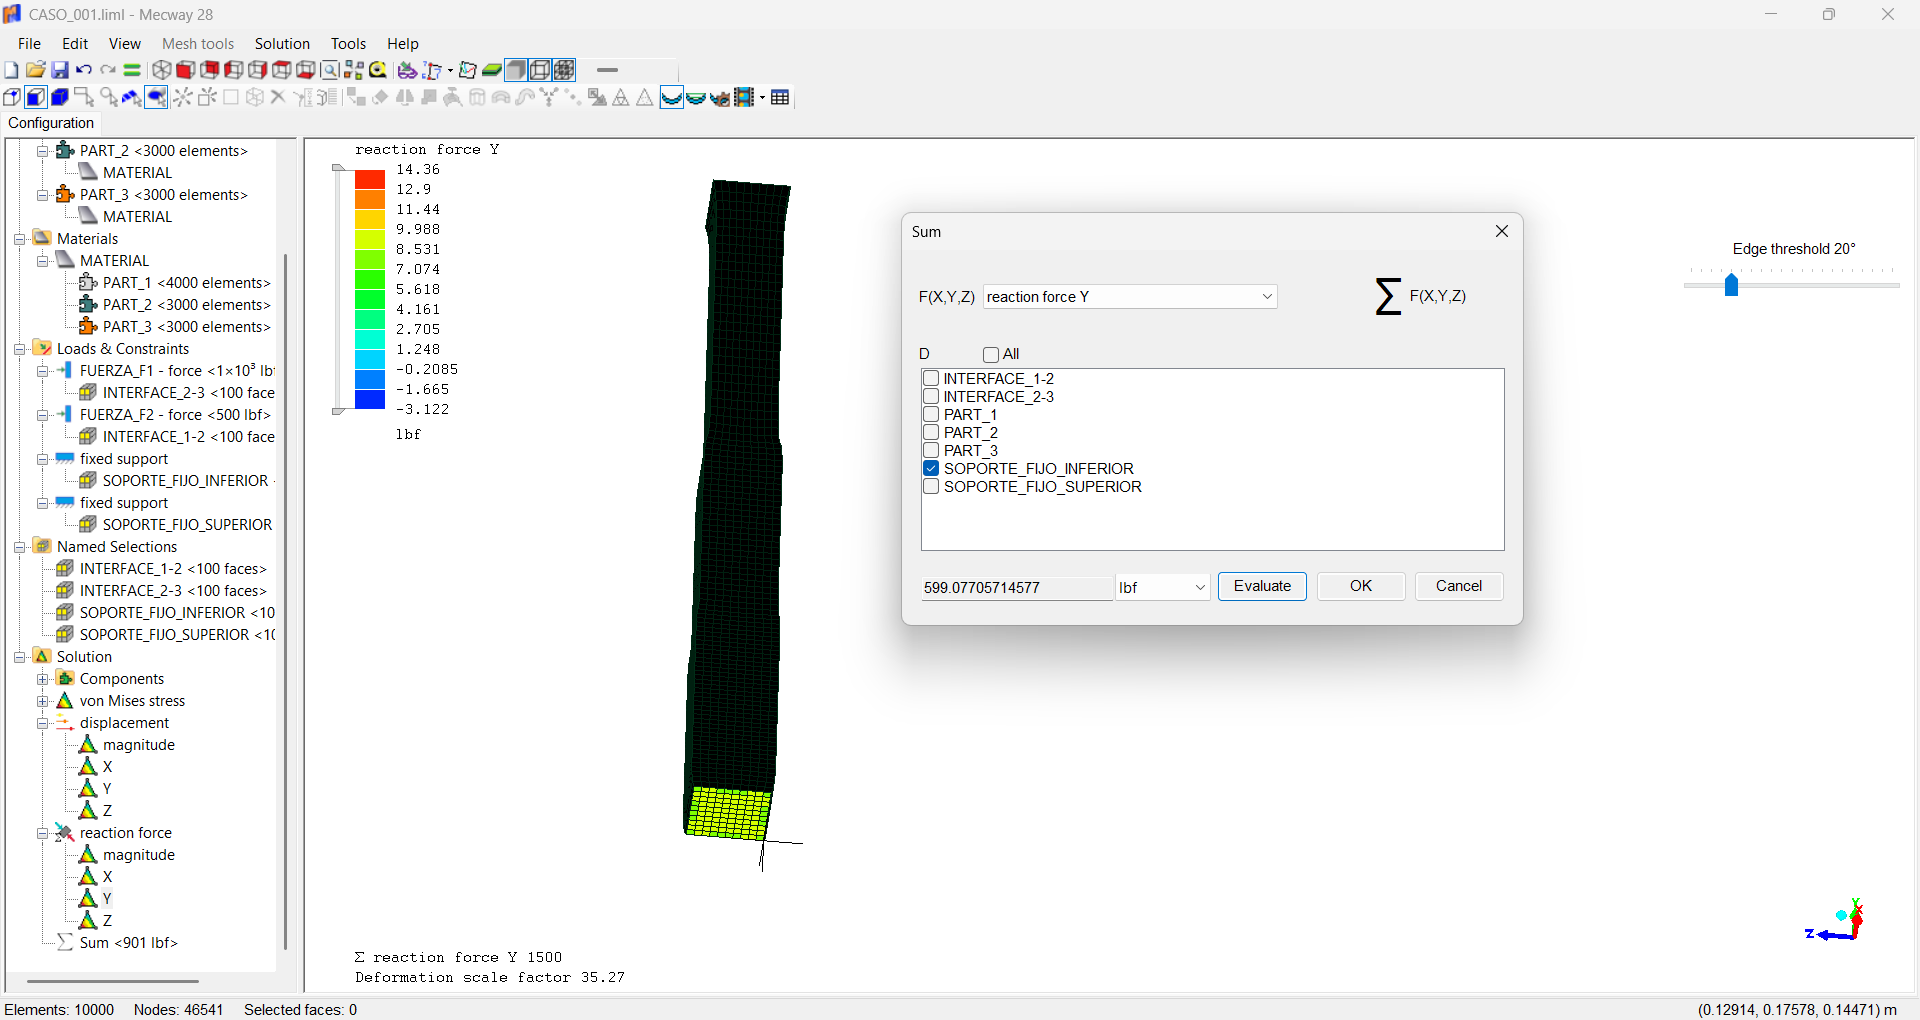Toggle mesh lines display cube icon
The width and height of the screenshot is (1920, 1020).
565,70
